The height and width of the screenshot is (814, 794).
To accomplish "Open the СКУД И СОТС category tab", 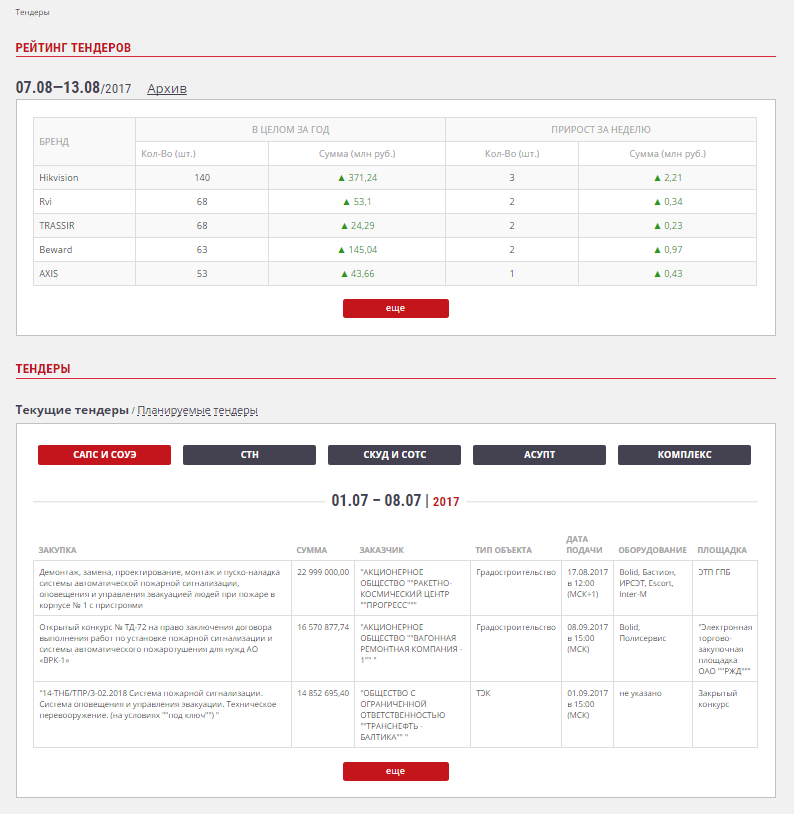I will coord(394,455).
